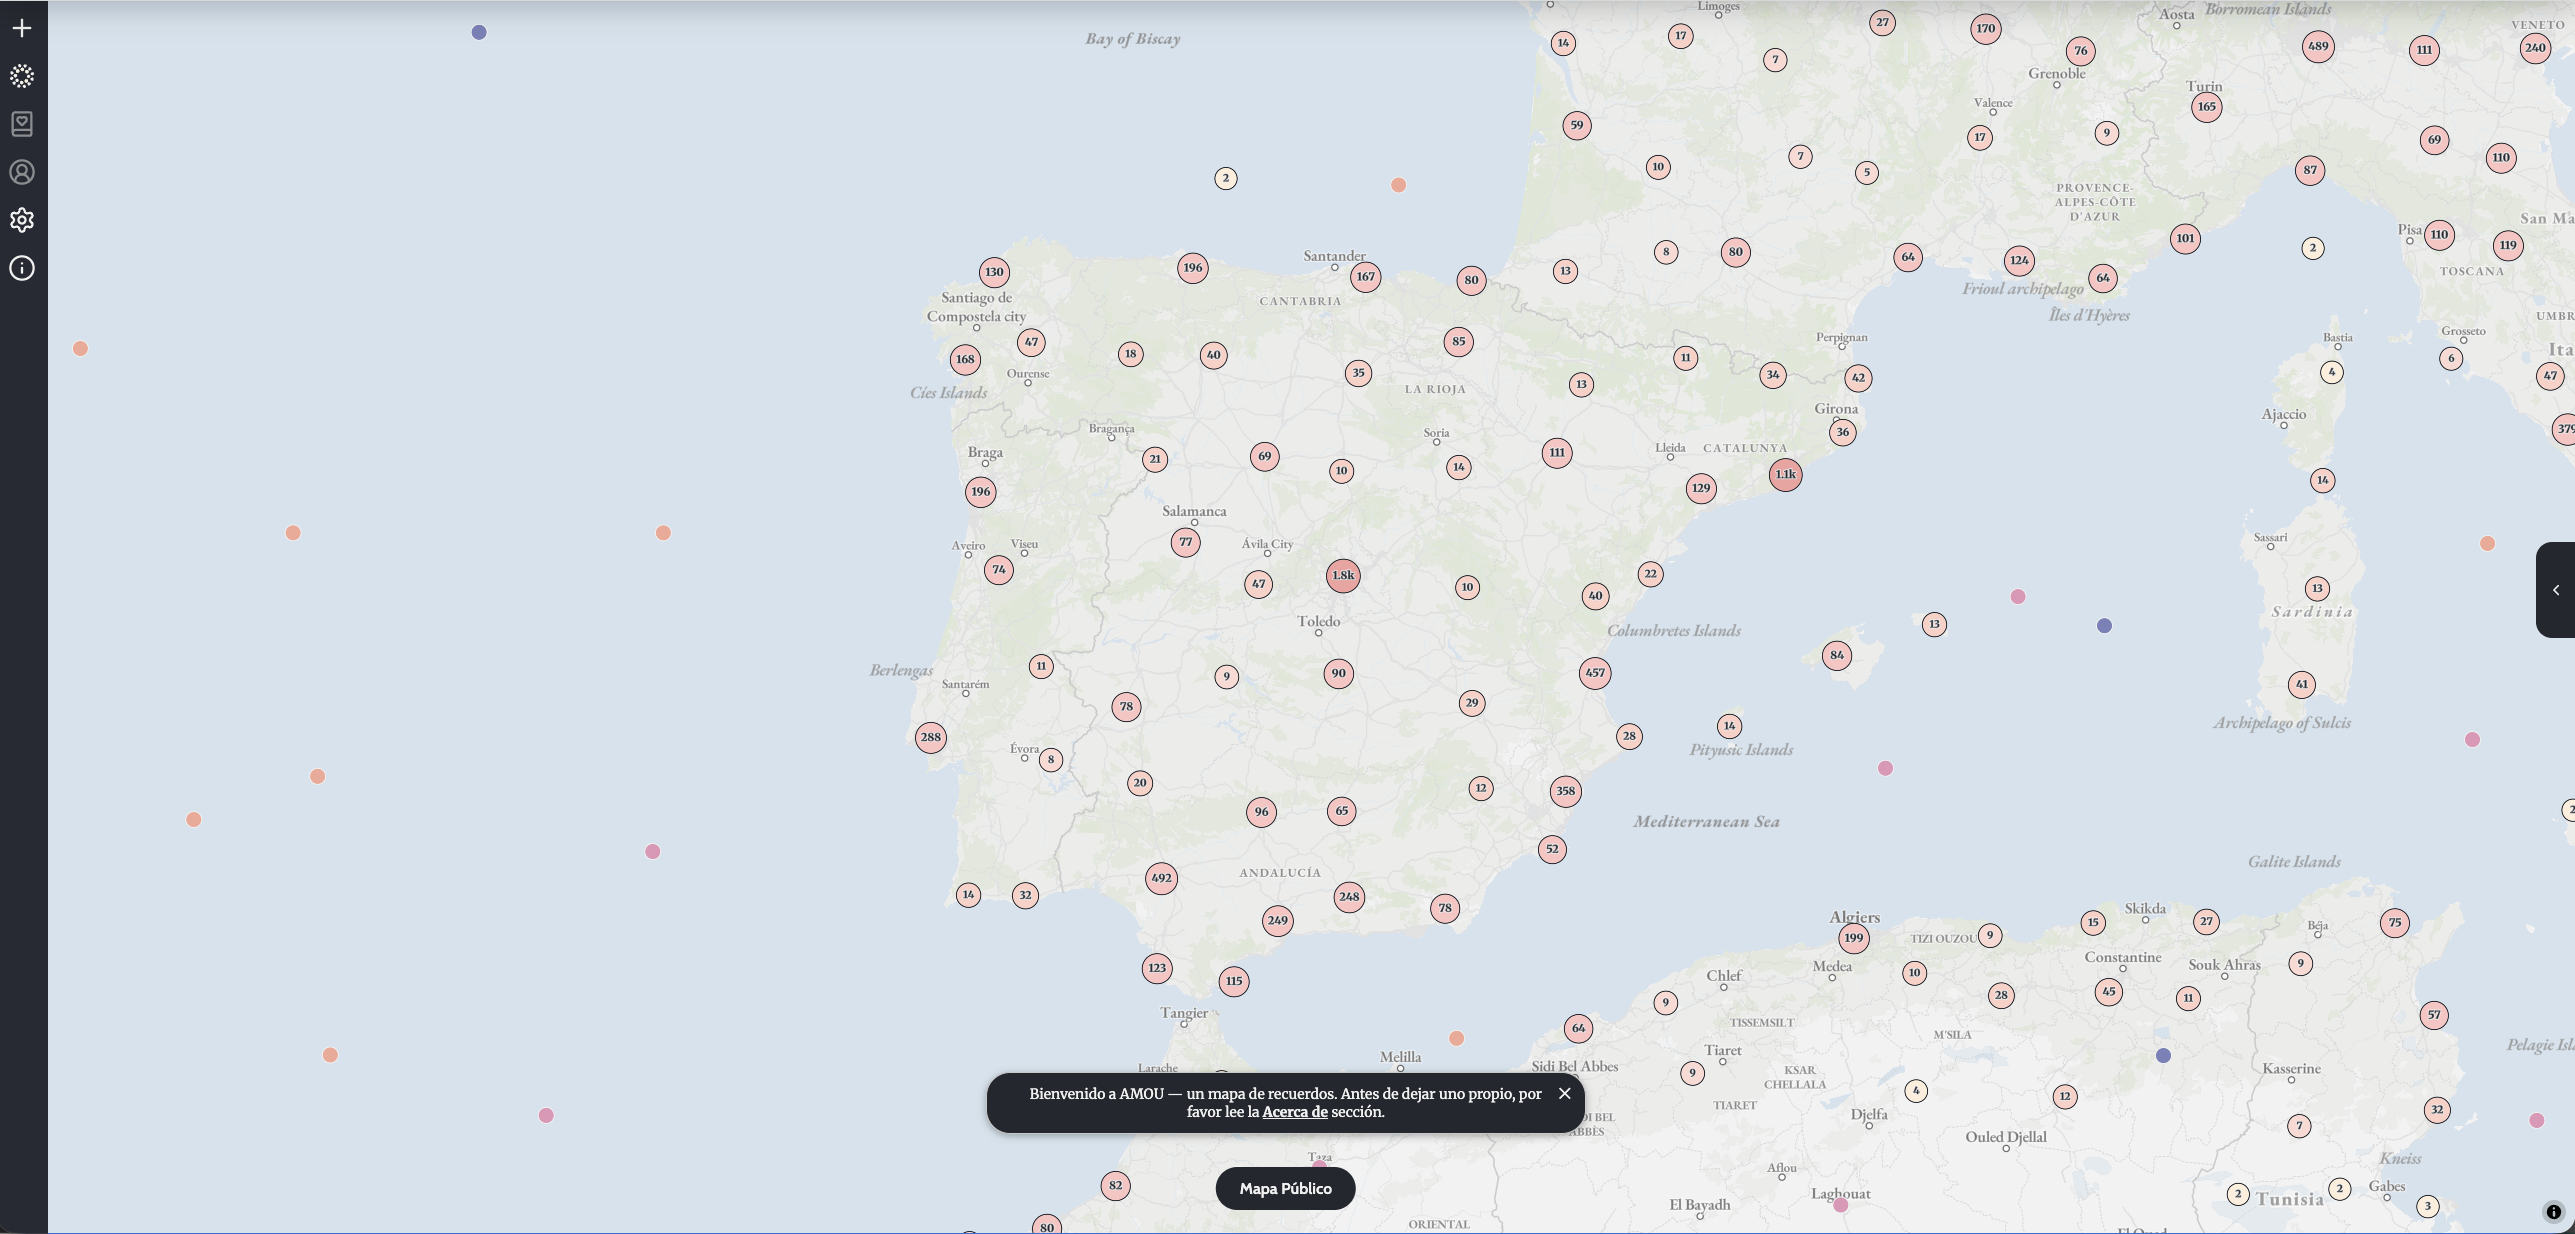2575x1234 pixels.
Task: Open the info circle icon in sidebar
Action: (x=22, y=268)
